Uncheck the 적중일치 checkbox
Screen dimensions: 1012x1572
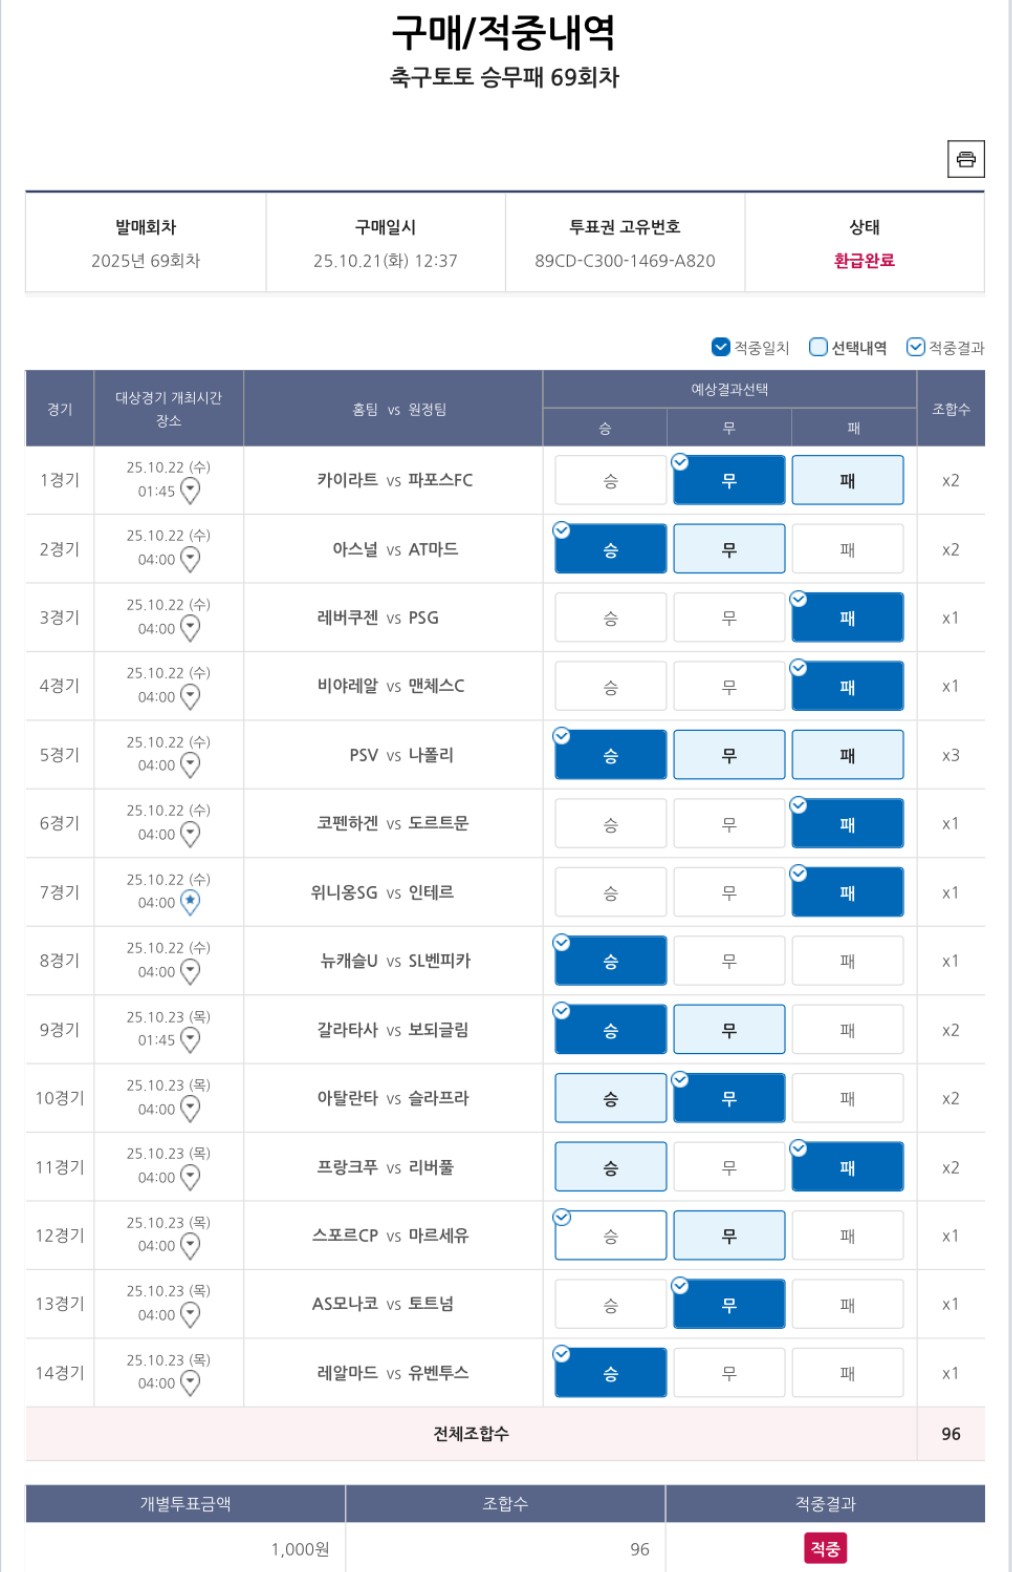coord(721,347)
